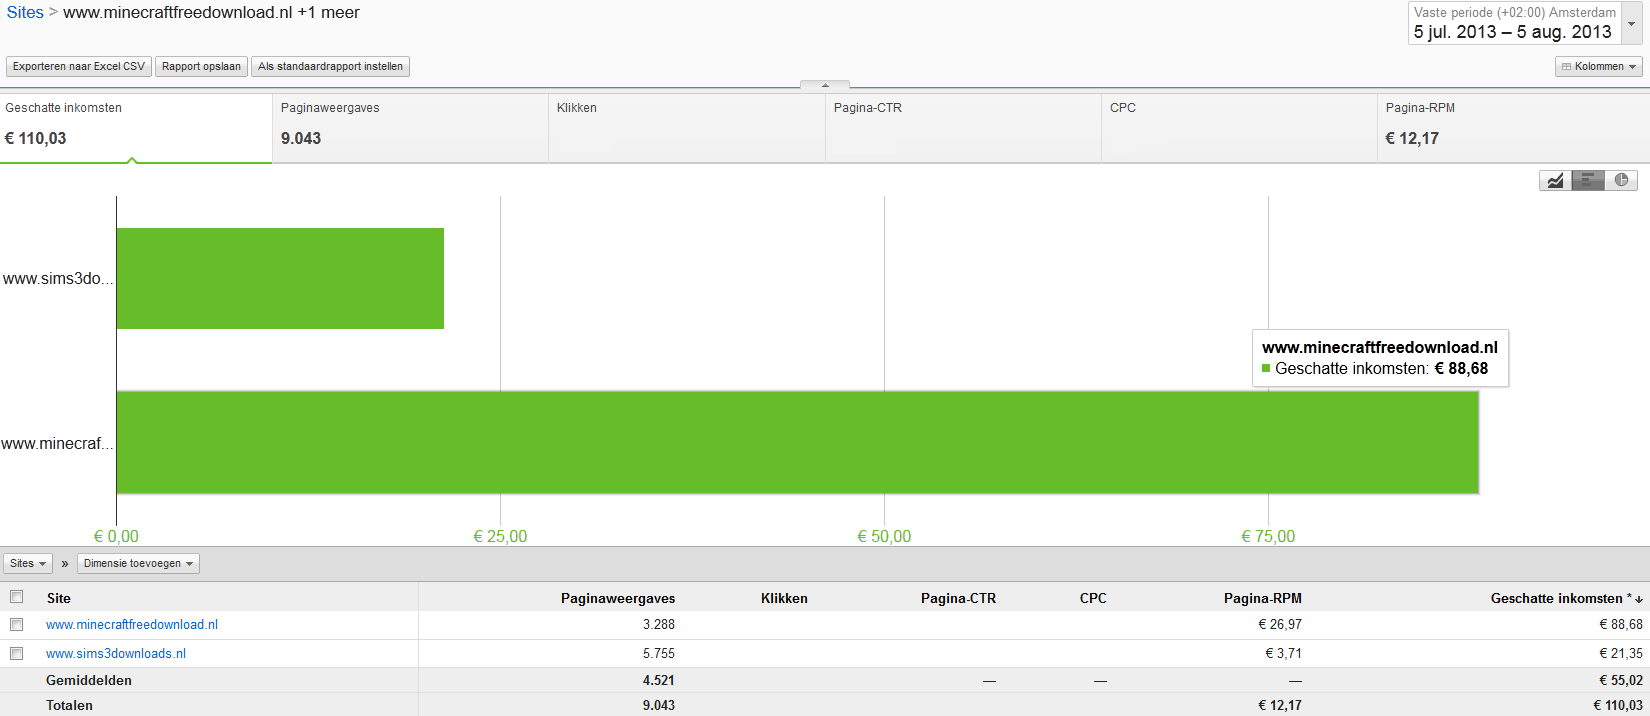Click the Totalen row label
Image resolution: width=1650 pixels, height=716 pixels.
(69, 705)
